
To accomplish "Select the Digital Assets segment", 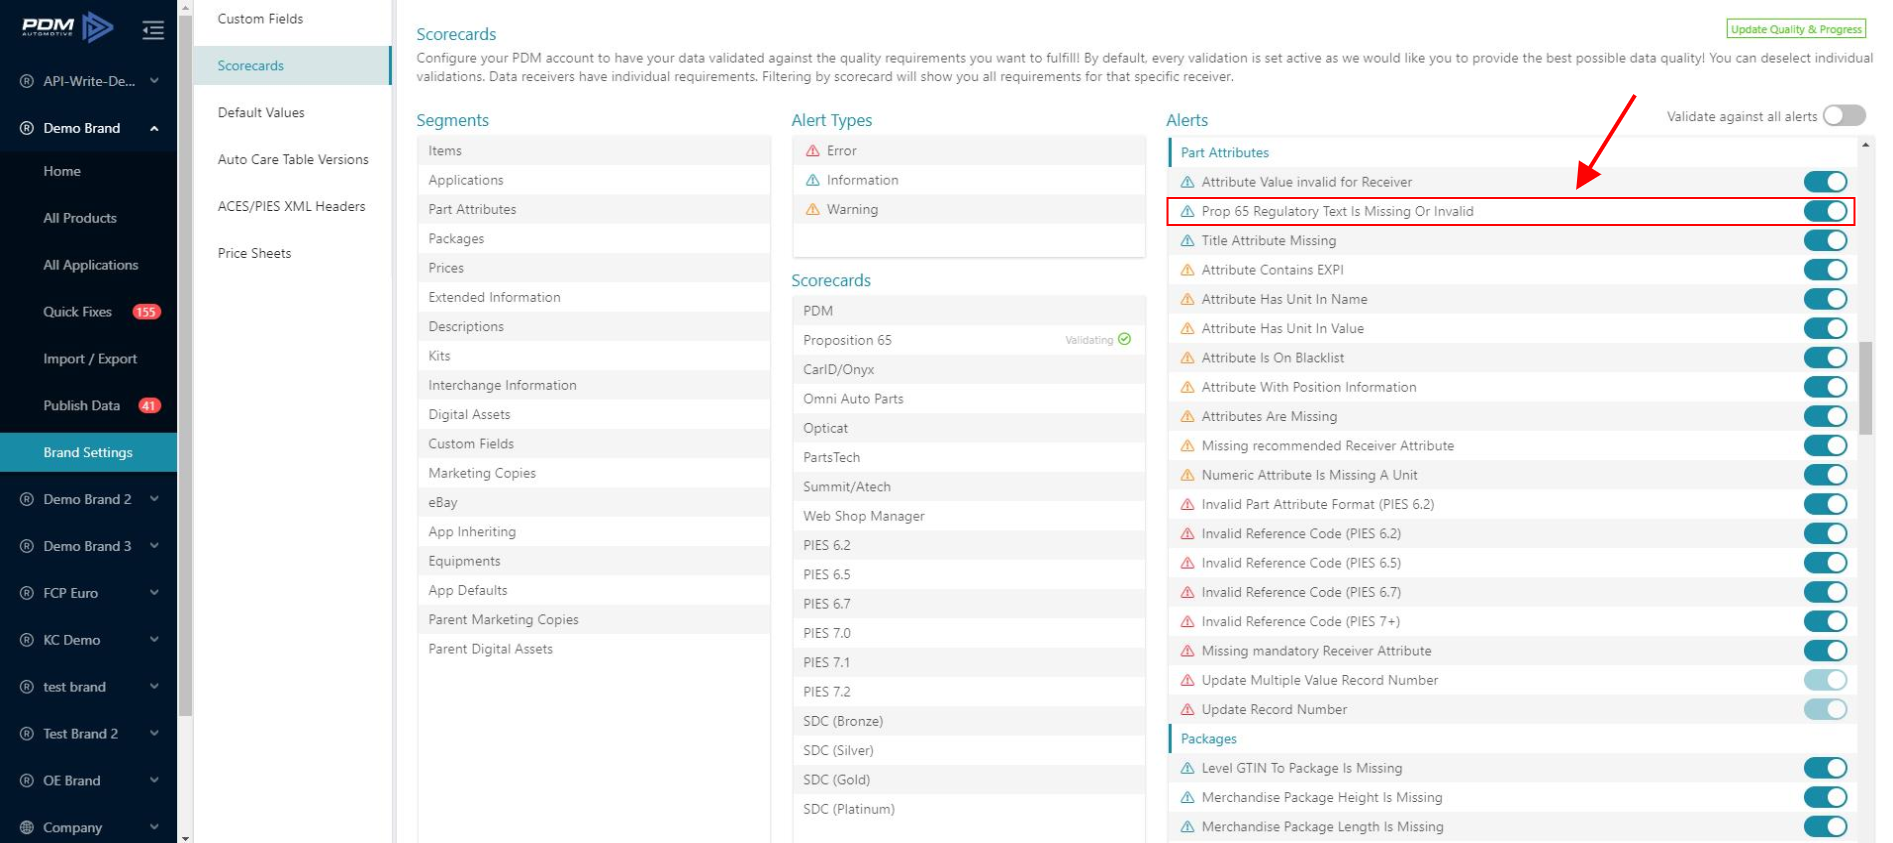I will click(594, 414).
